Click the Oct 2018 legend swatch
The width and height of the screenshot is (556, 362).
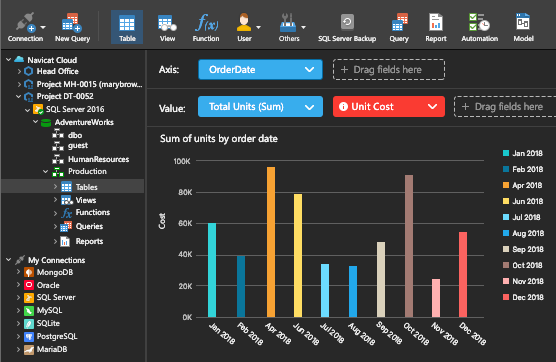[506, 265]
